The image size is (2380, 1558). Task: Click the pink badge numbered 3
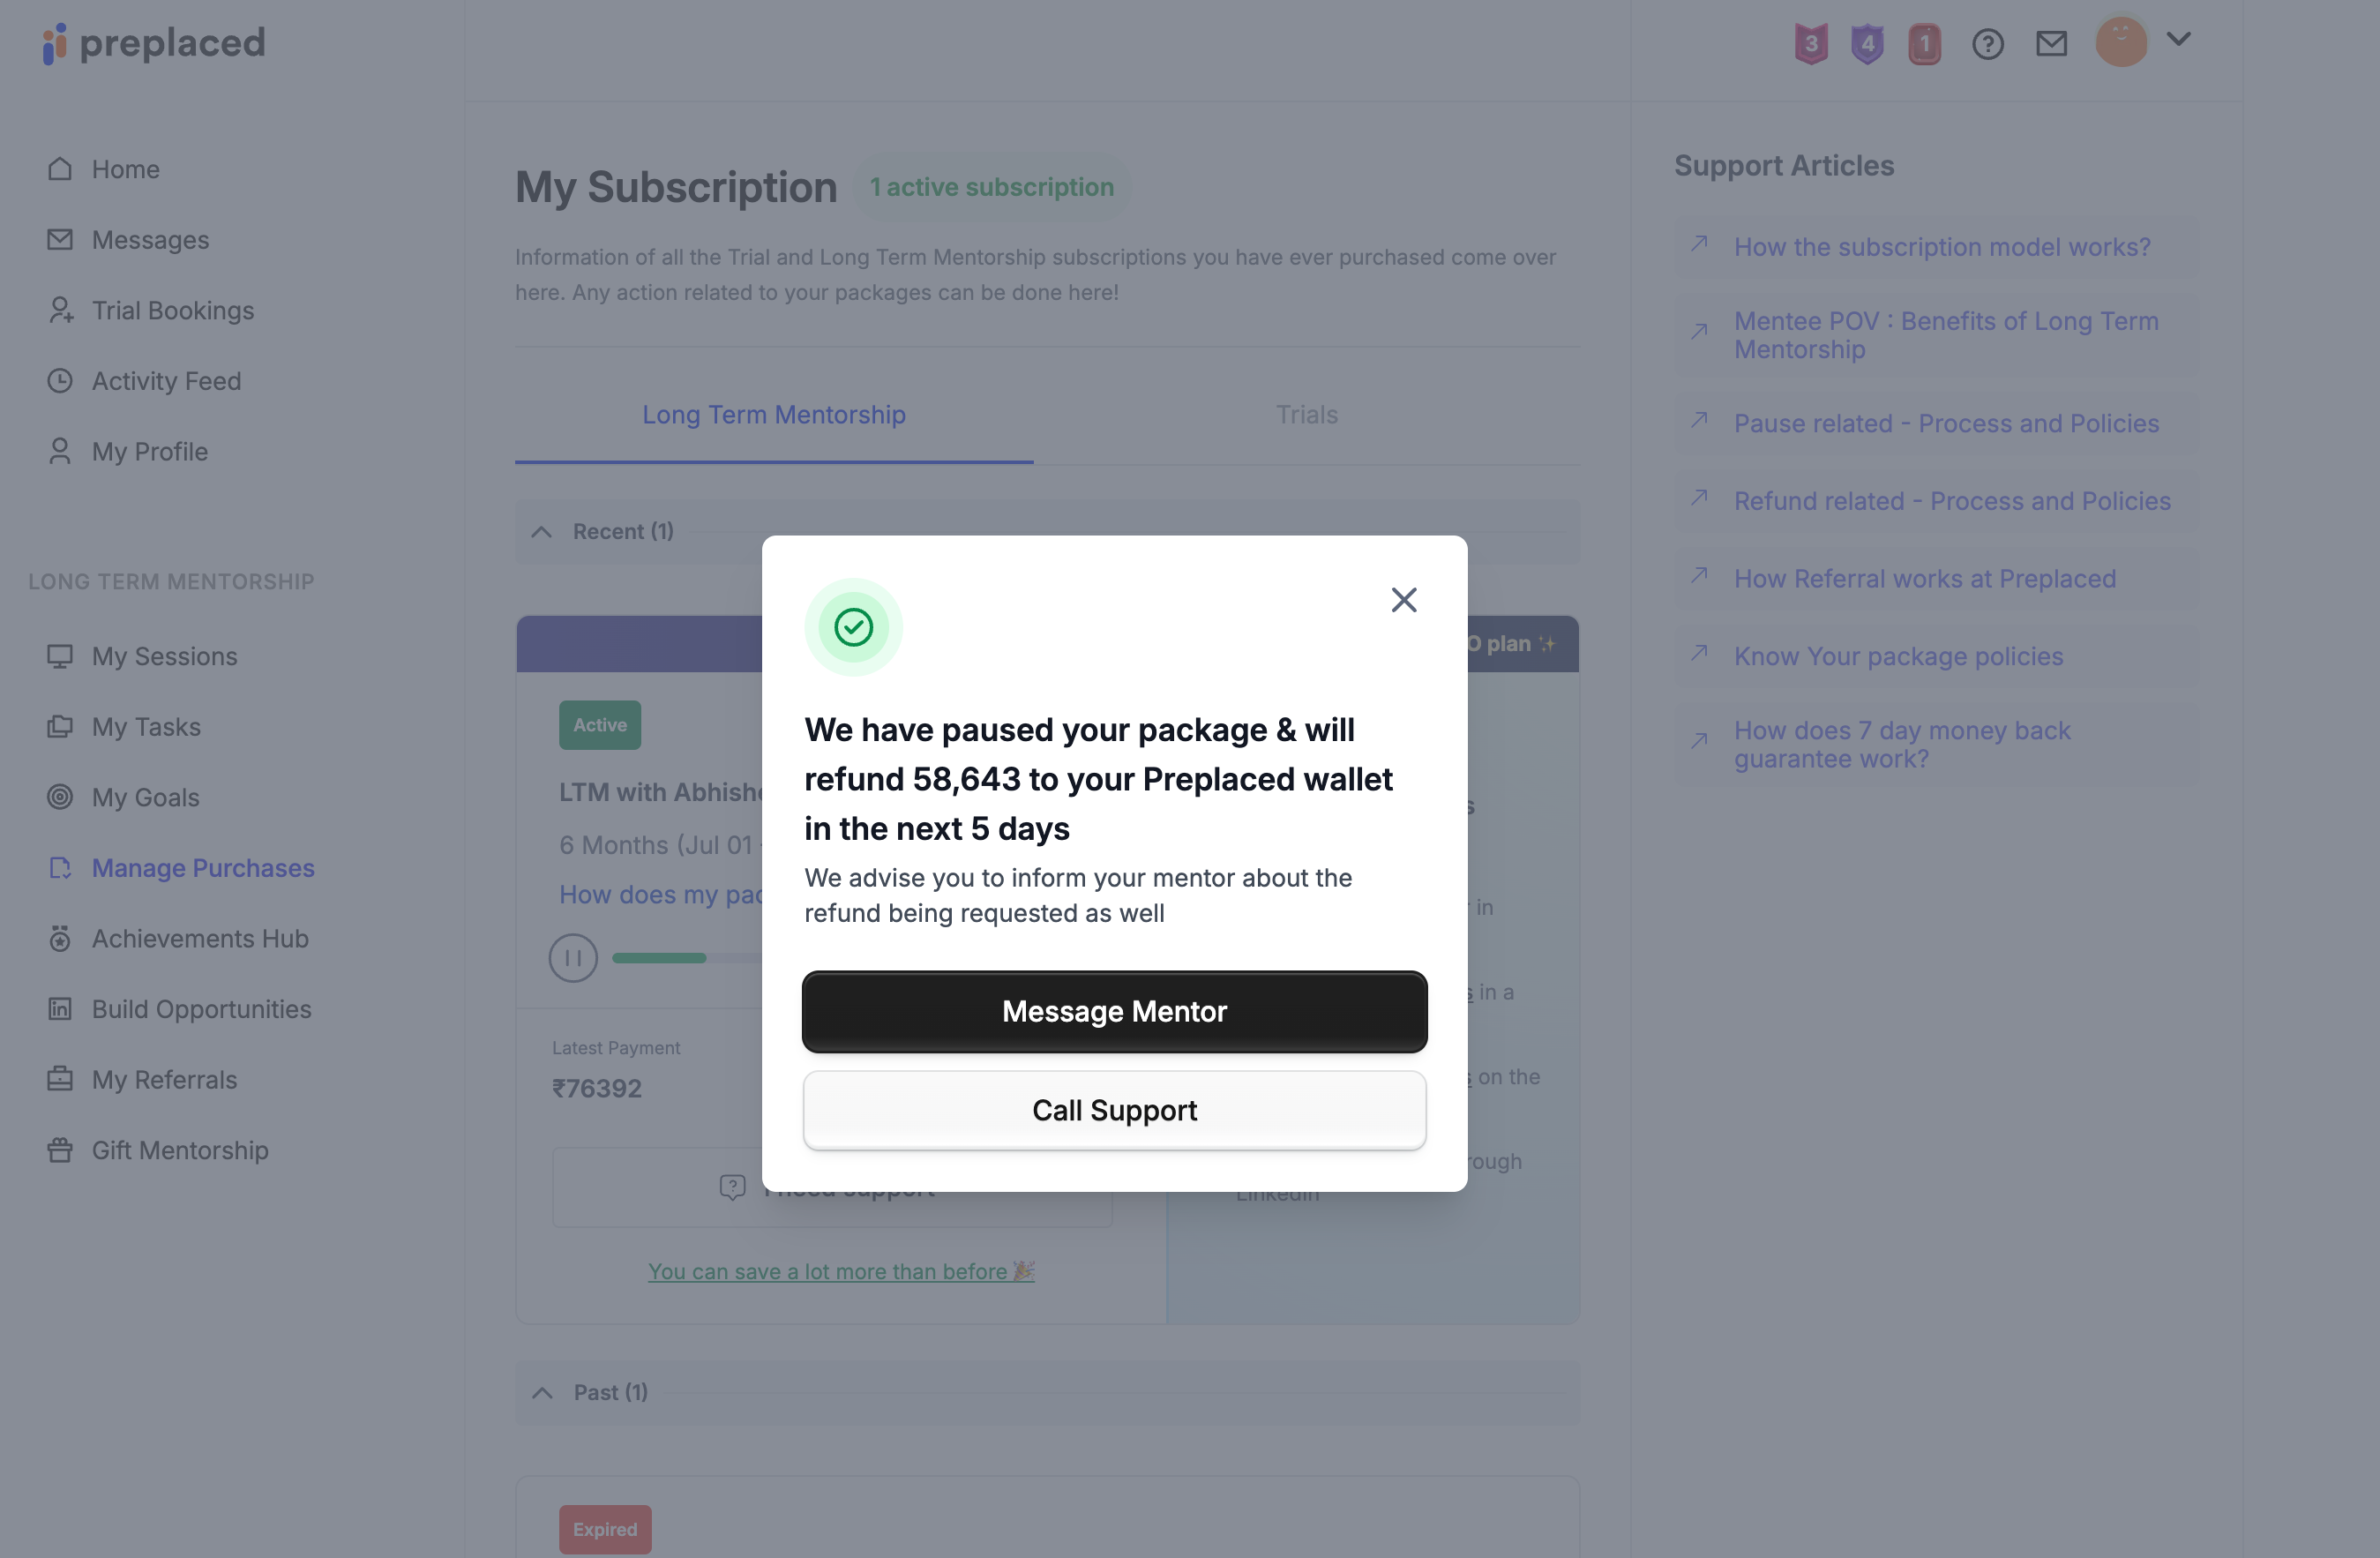point(1810,44)
